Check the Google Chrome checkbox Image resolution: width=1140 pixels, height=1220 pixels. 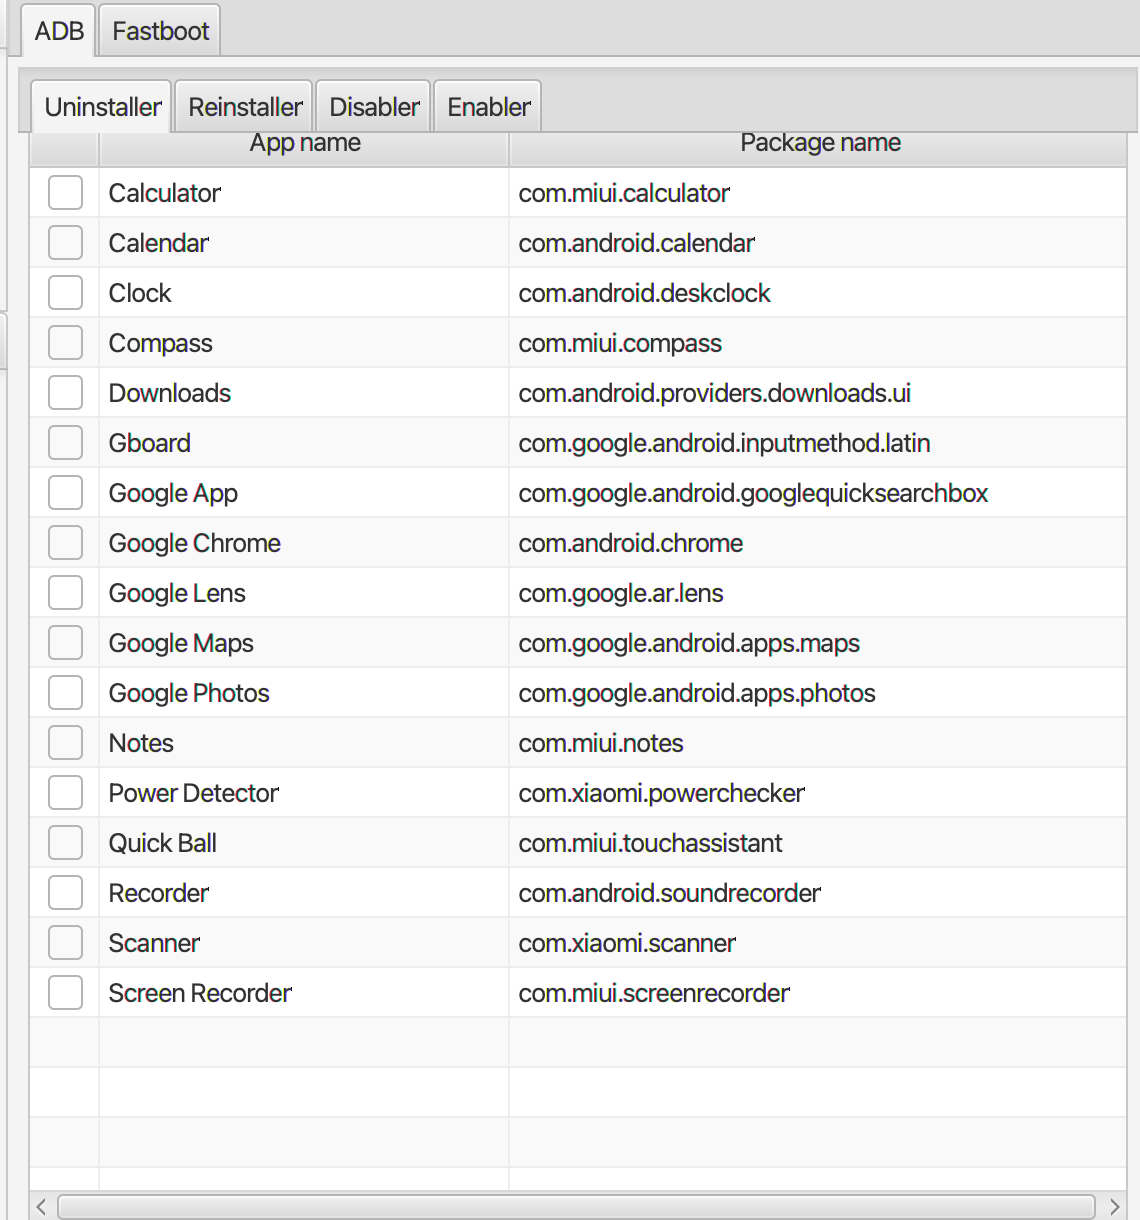66,542
